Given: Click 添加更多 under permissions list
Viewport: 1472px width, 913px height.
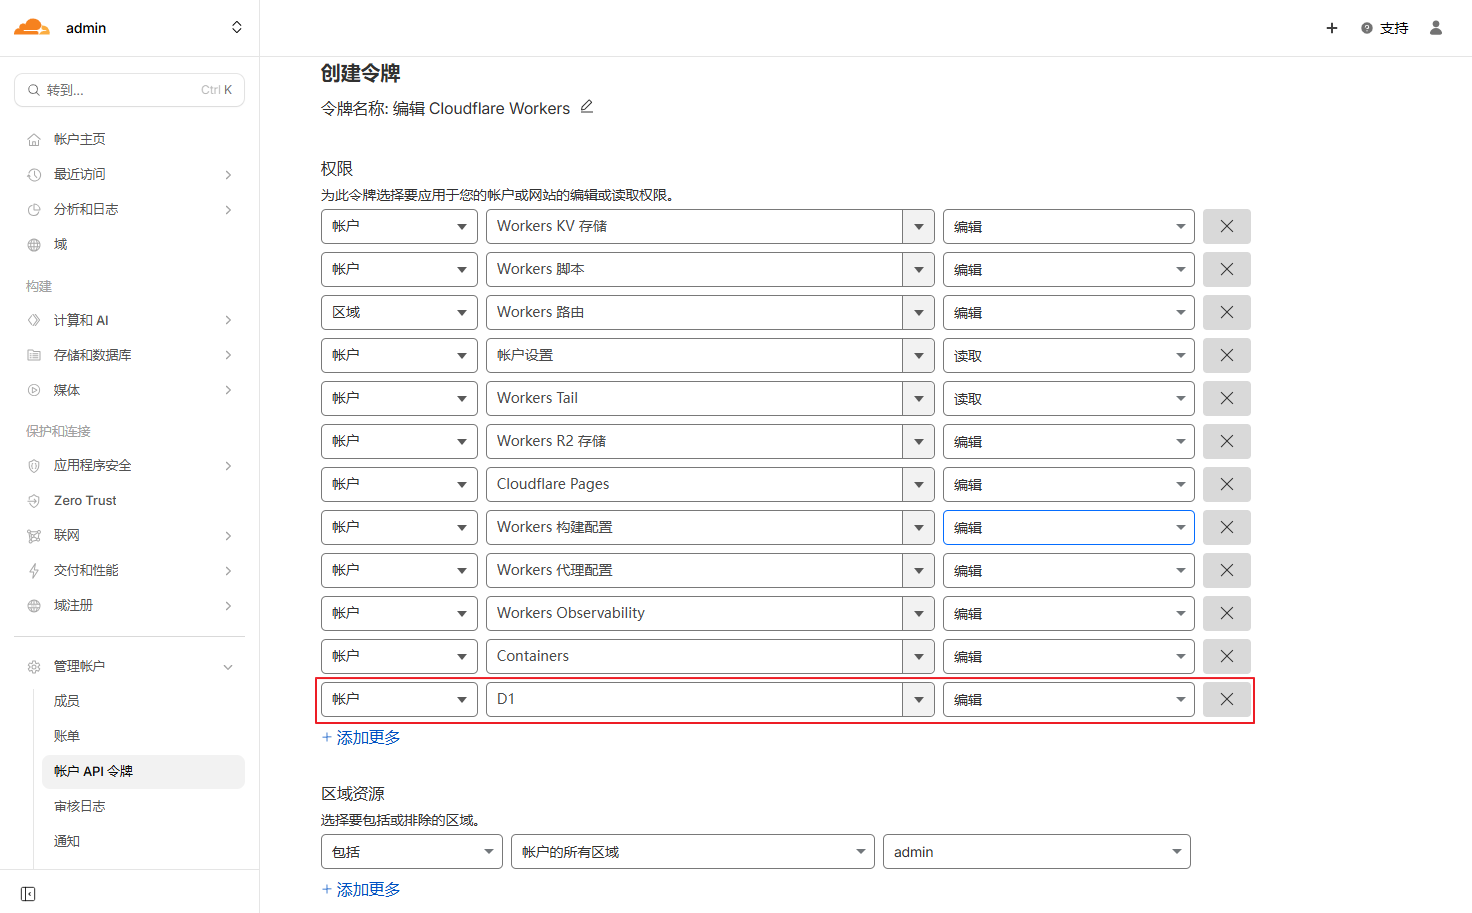Looking at the screenshot, I should point(362,738).
